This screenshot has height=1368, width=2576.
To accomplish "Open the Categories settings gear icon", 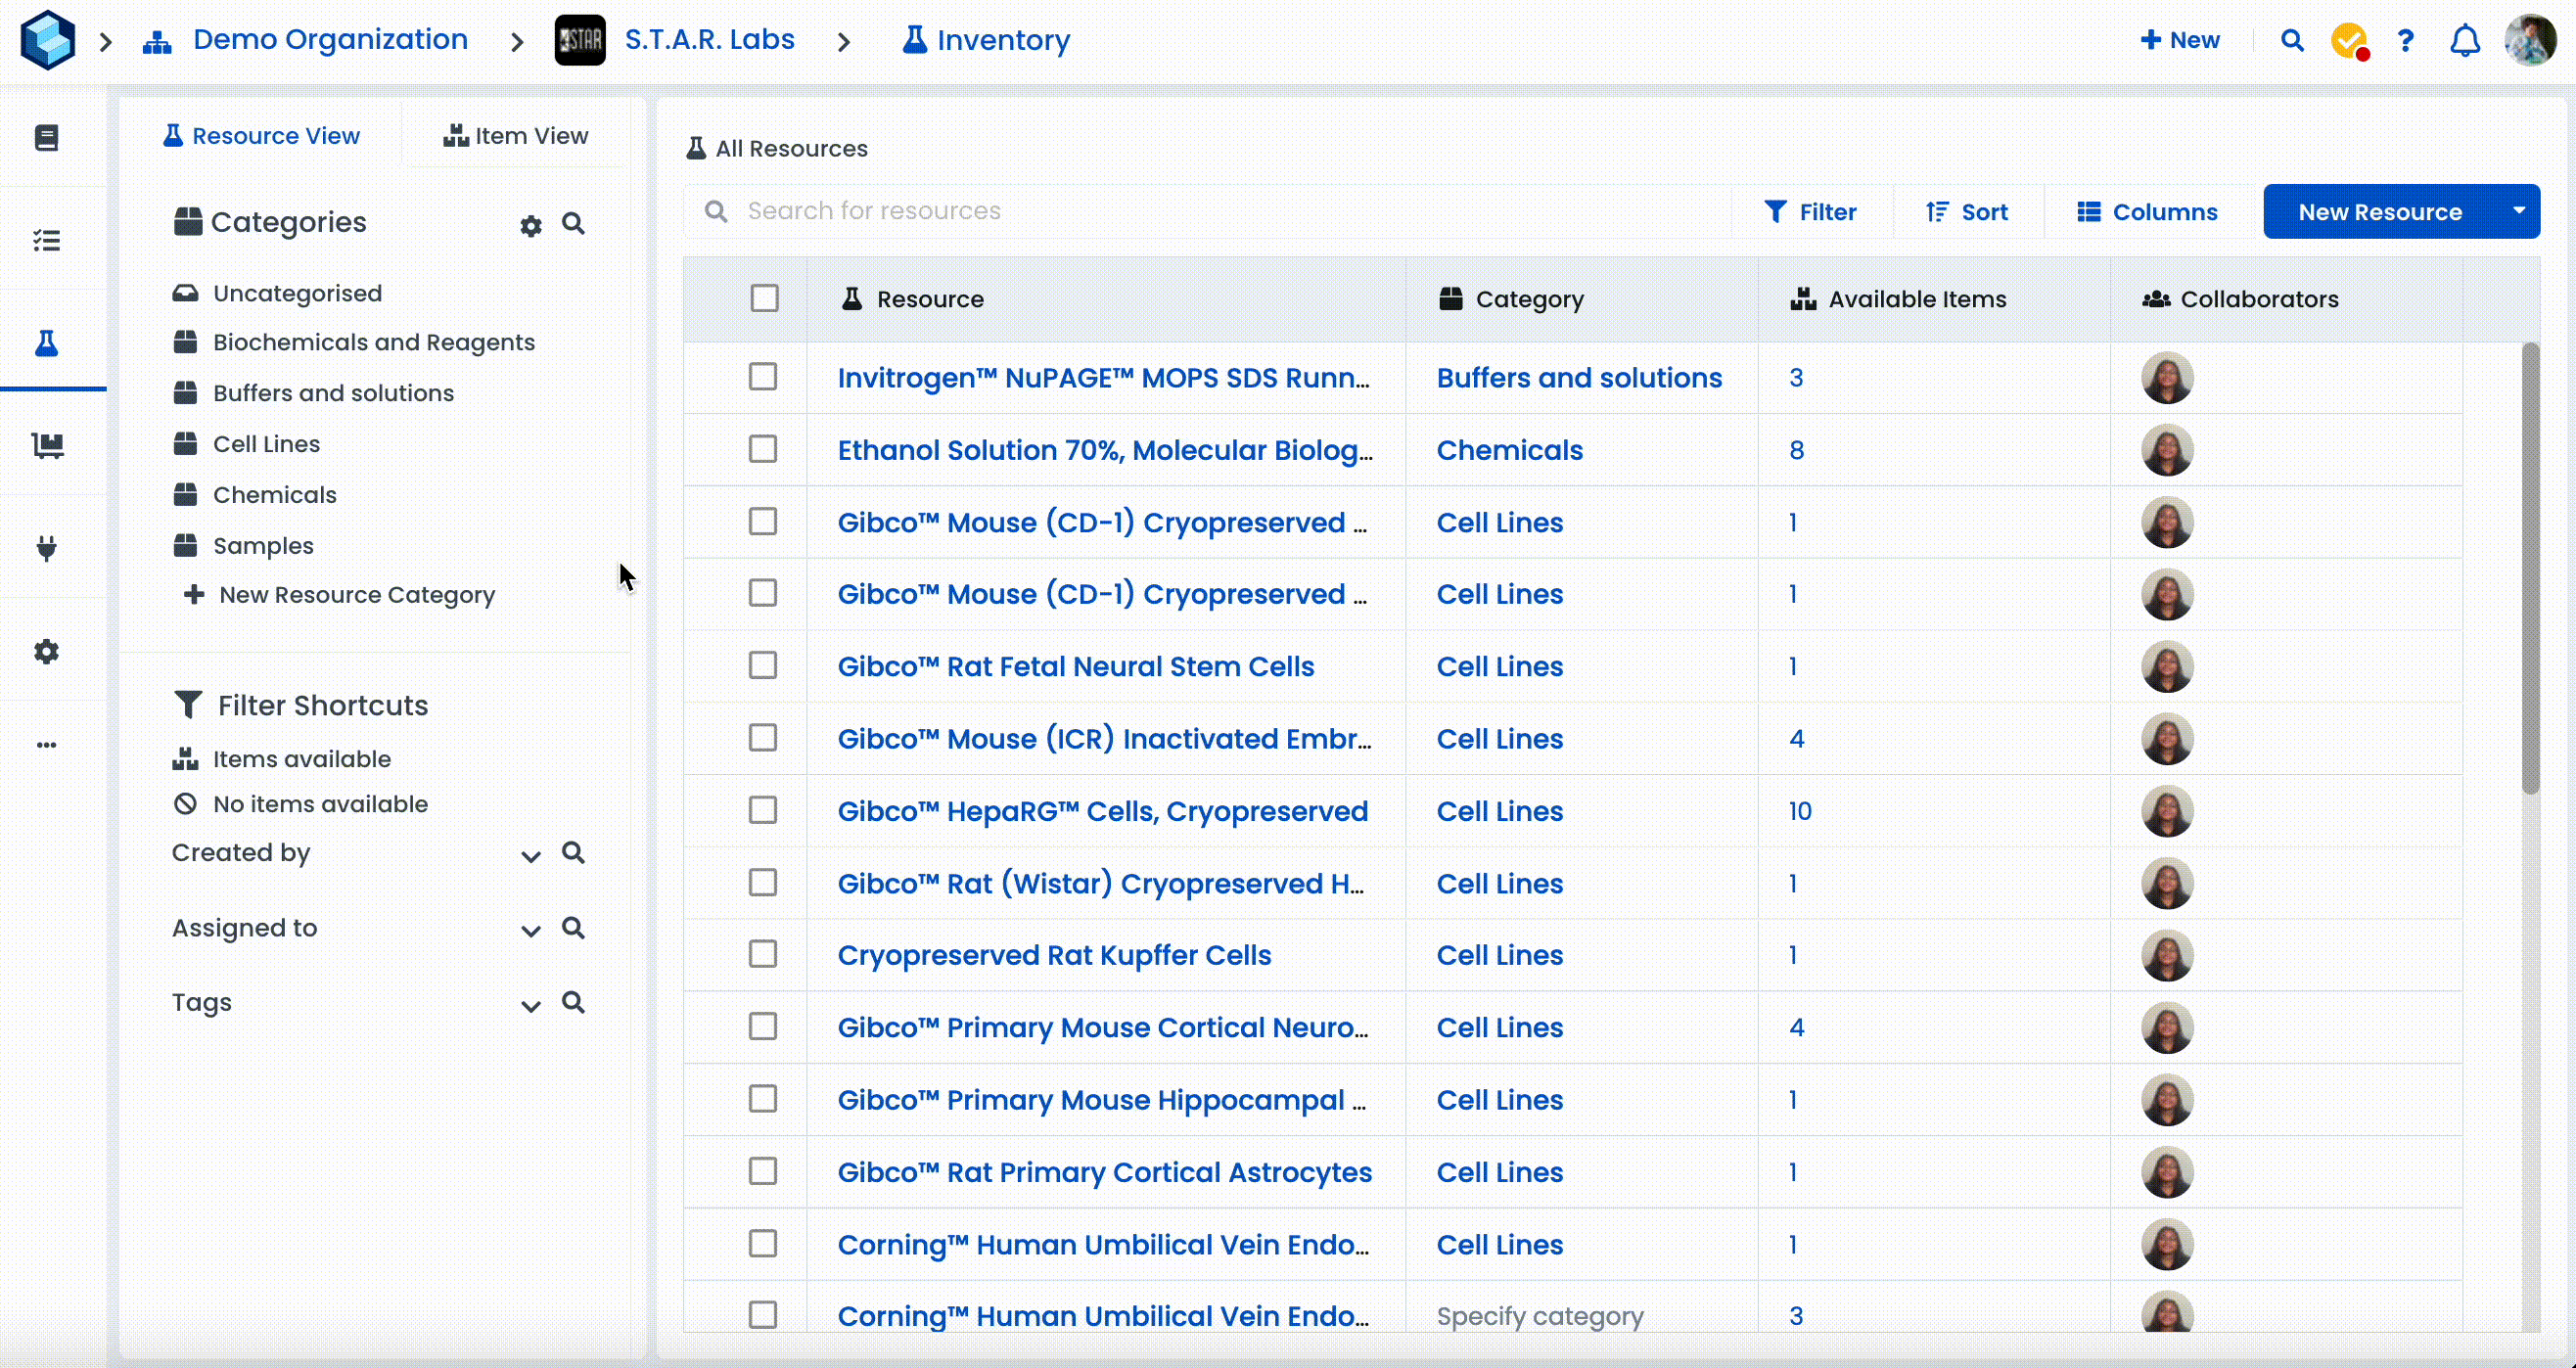I will click(531, 226).
